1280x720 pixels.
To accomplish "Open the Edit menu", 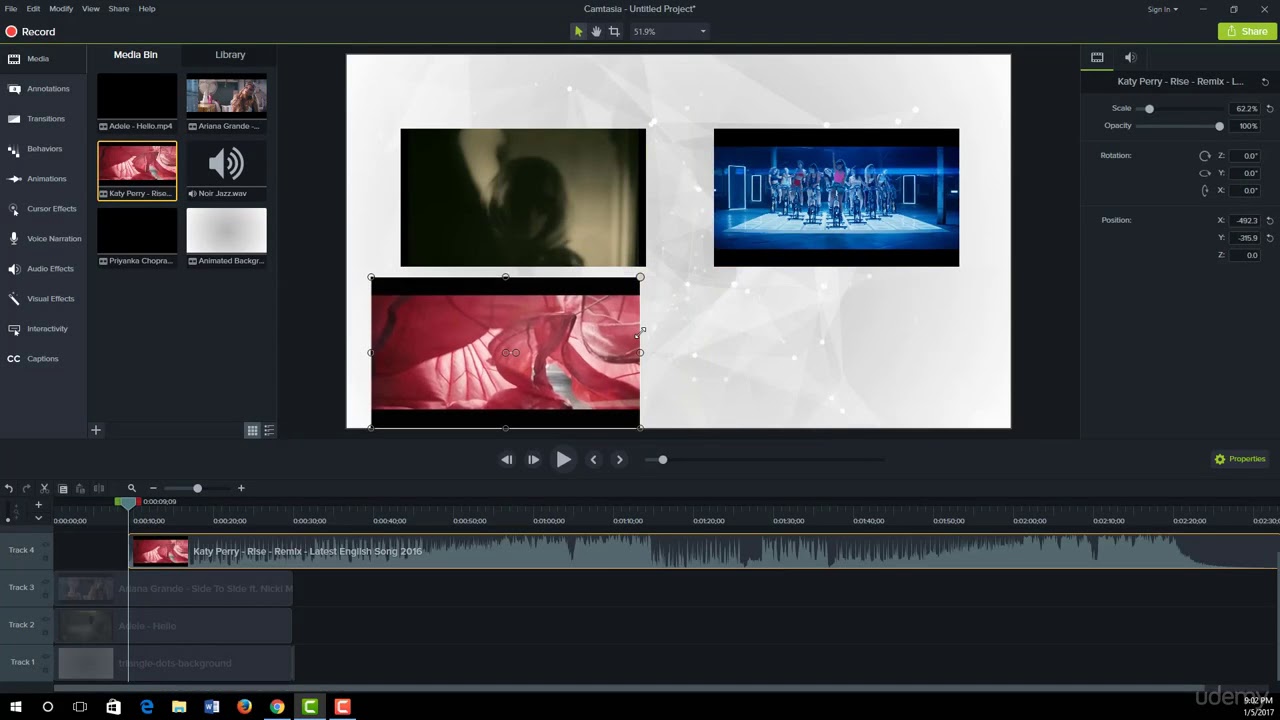I will click(33, 8).
